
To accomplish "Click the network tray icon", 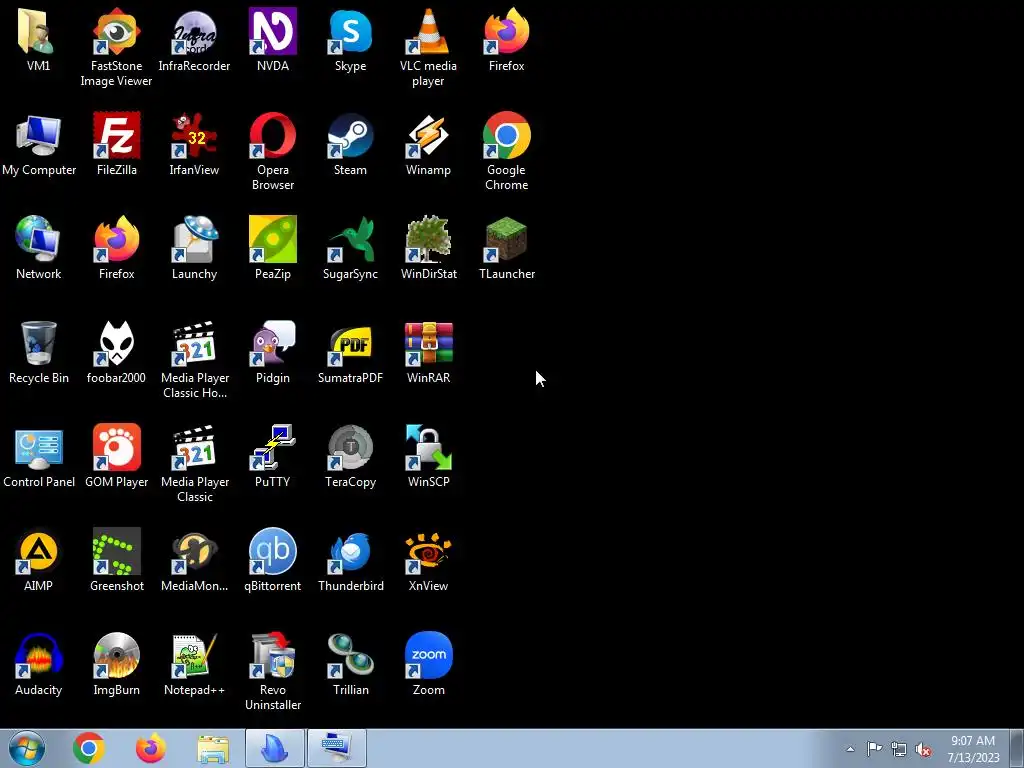I will click(x=899, y=749).
